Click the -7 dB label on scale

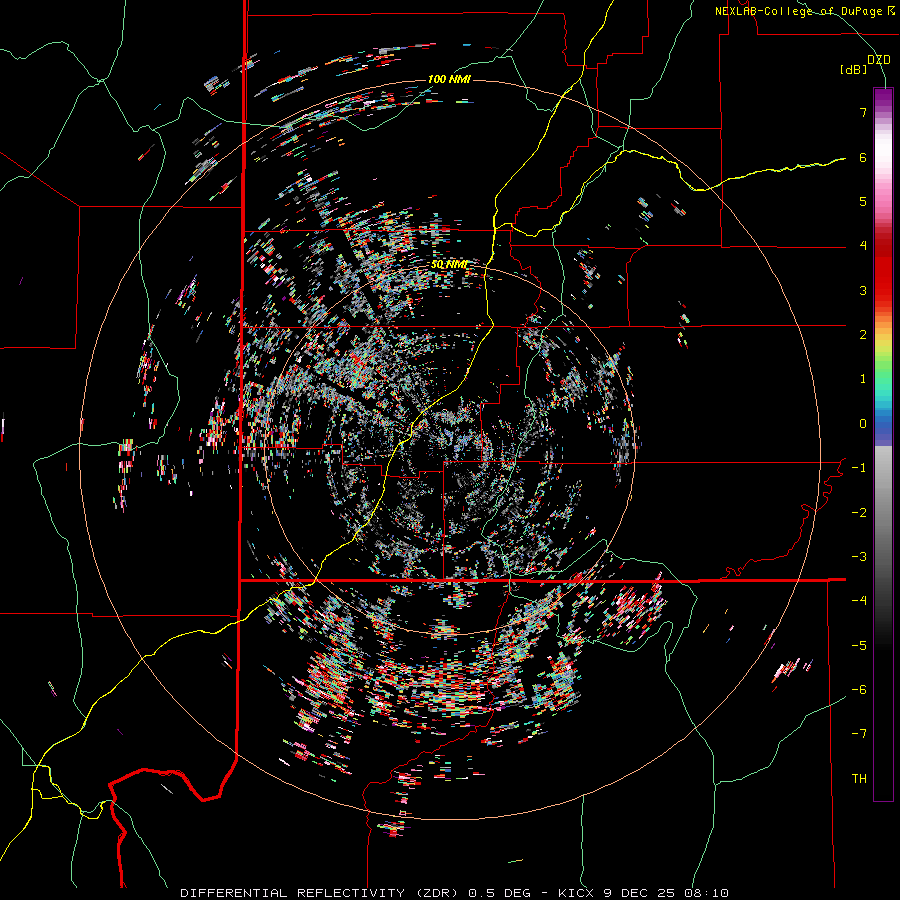pyautogui.click(x=859, y=734)
